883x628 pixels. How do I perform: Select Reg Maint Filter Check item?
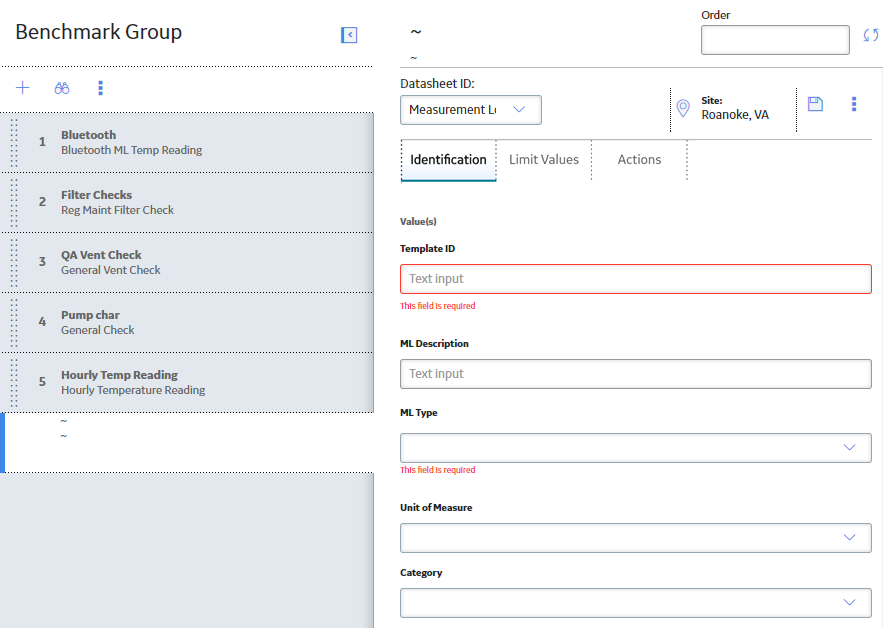(187, 203)
